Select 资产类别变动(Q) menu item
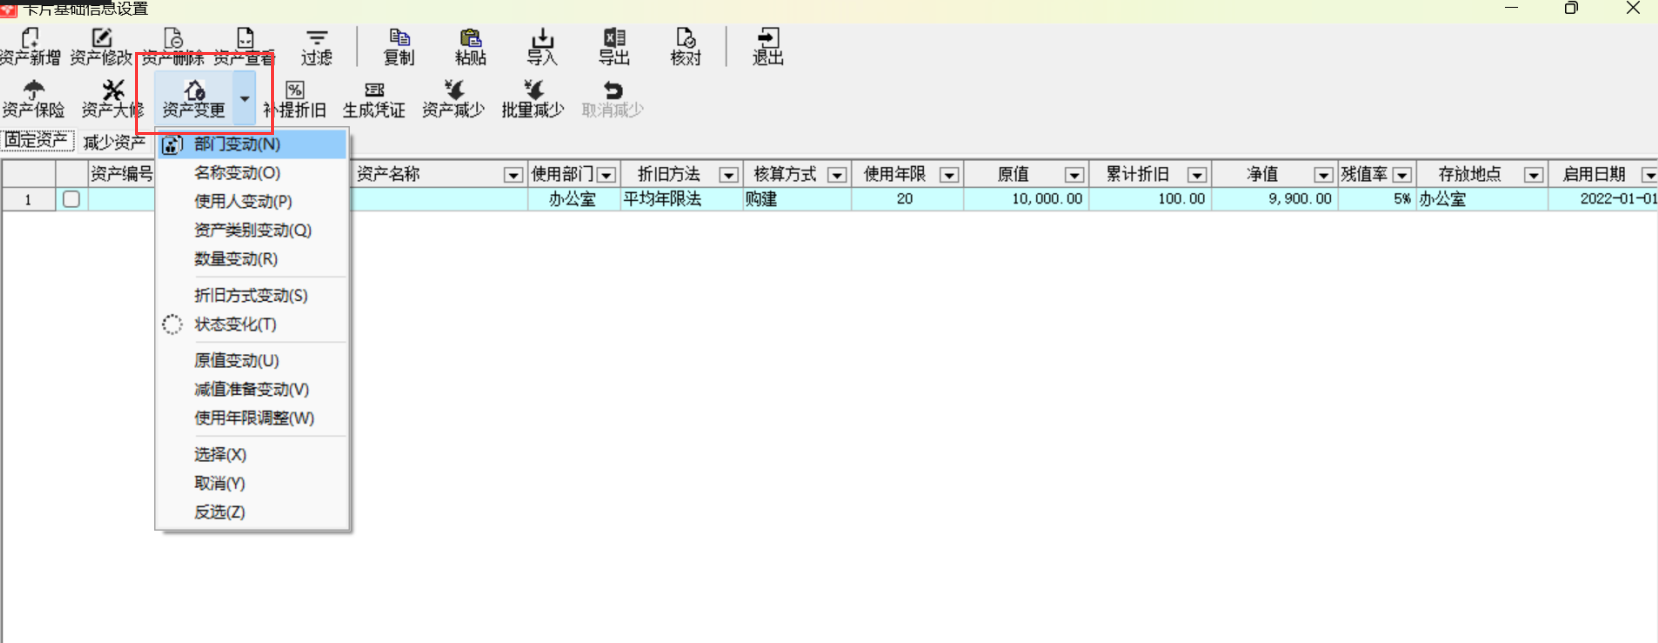The height and width of the screenshot is (643, 1658). (x=252, y=230)
